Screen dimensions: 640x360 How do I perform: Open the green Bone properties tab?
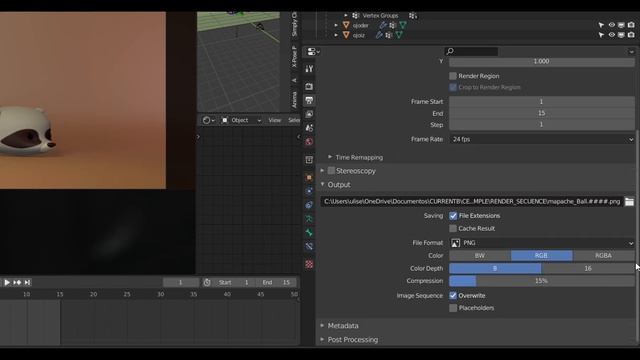click(309, 233)
